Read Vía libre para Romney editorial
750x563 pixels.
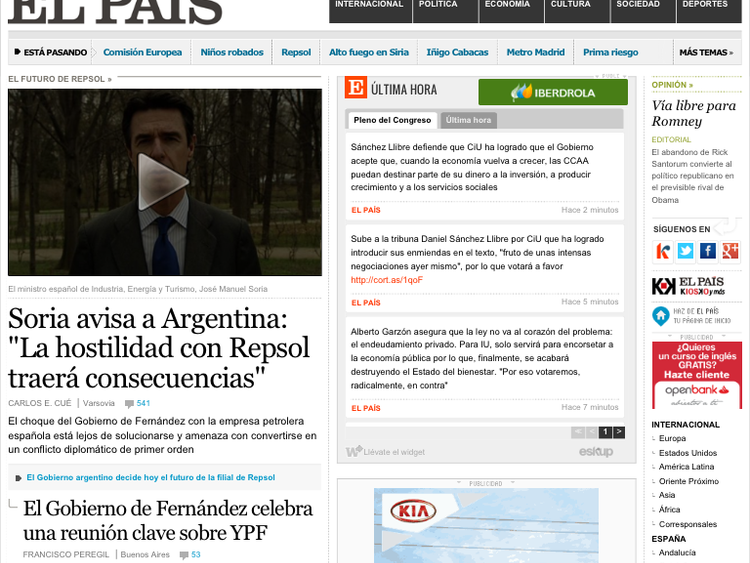click(694, 113)
